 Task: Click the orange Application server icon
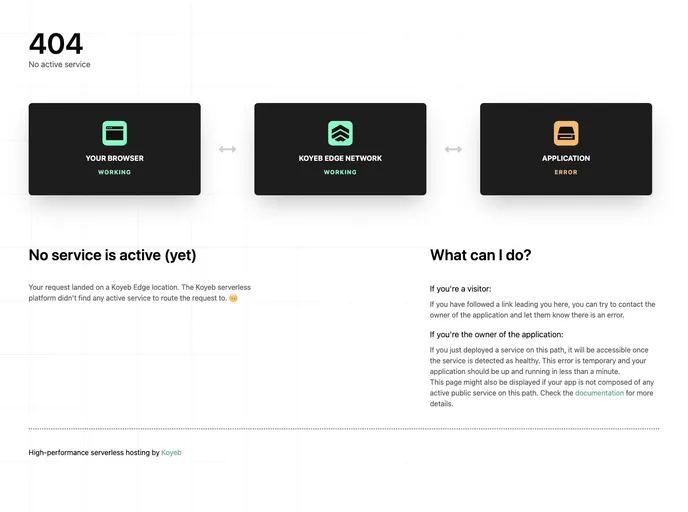566,133
